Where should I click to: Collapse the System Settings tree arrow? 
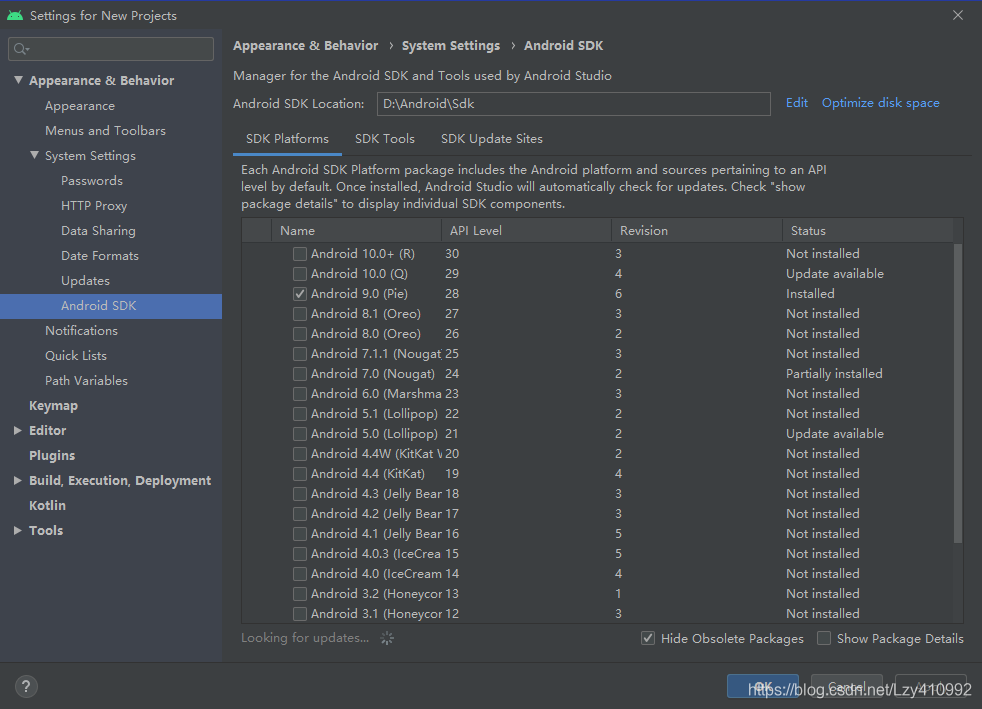[34, 155]
